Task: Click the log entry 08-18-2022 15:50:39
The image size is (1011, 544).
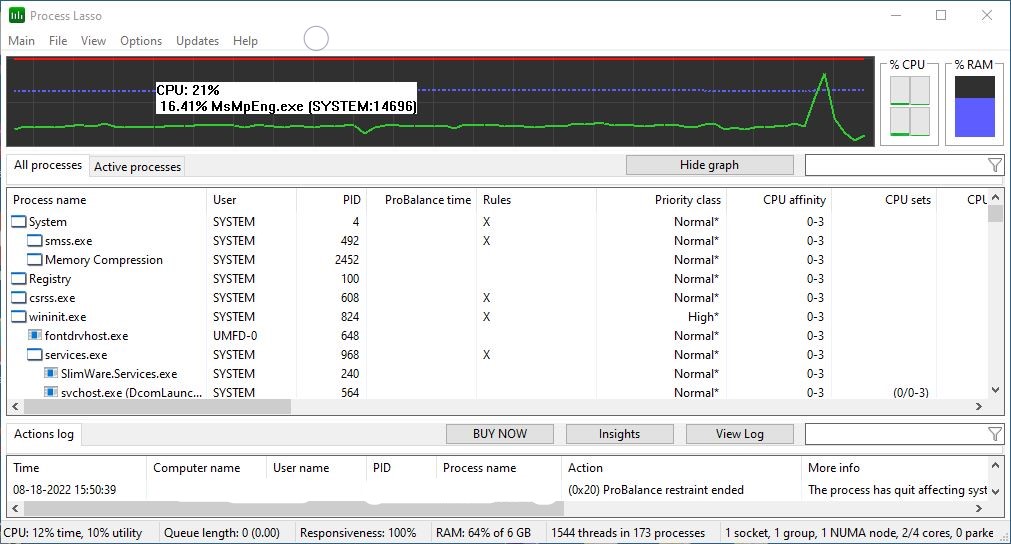Action: tap(64, 490)
